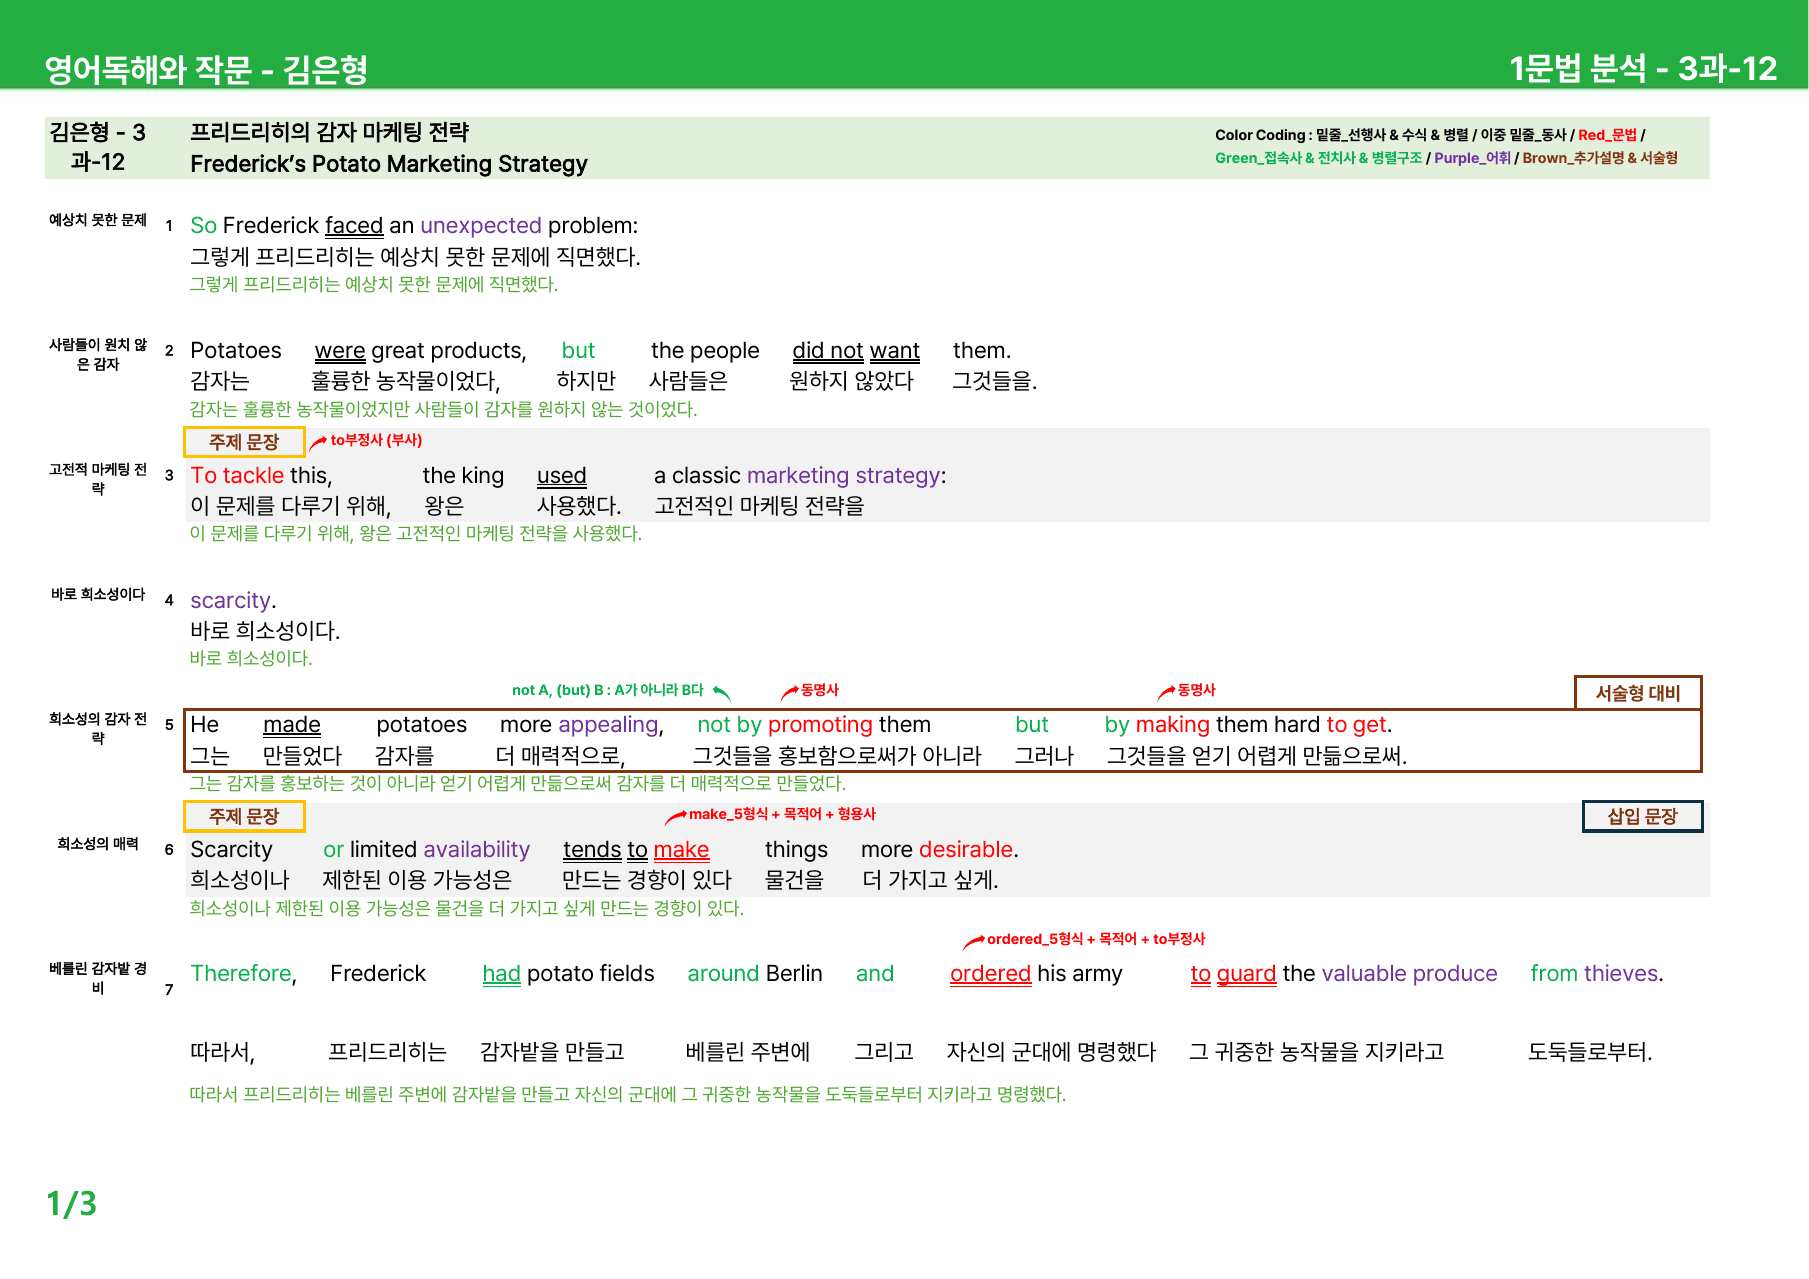Image resolution: width=1809 pixels, height=1279 pixels.
Task: Click the underlined verb used
Action: (x=561, y=476)
